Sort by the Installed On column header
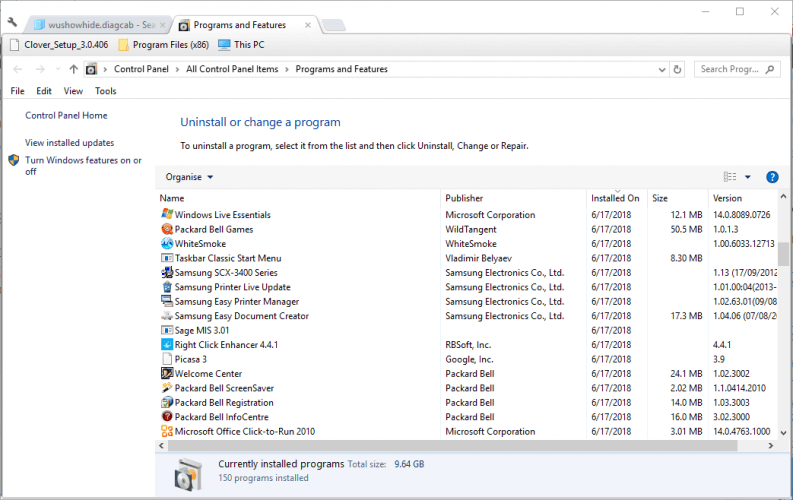The height and width of the screenshot is (500, 793). [x=617, y=198]
